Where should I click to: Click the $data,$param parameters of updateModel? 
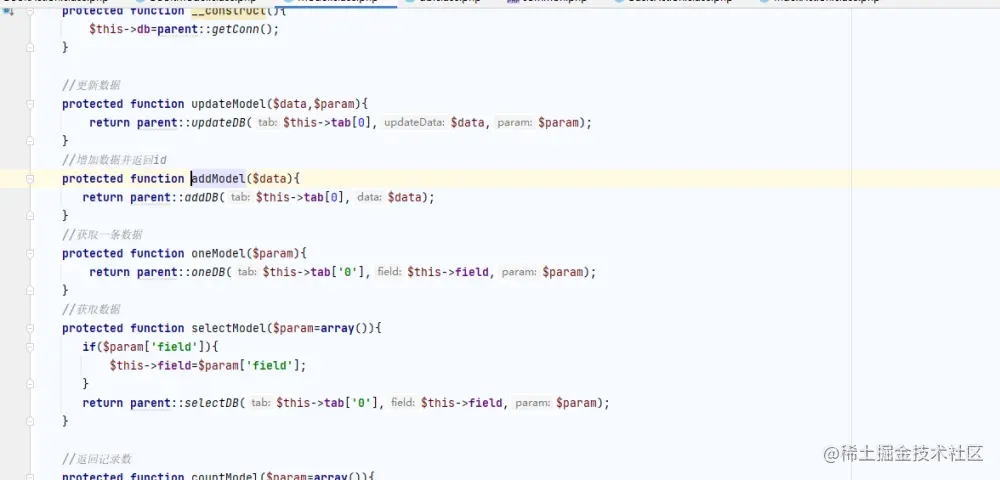tap(313, 104)
